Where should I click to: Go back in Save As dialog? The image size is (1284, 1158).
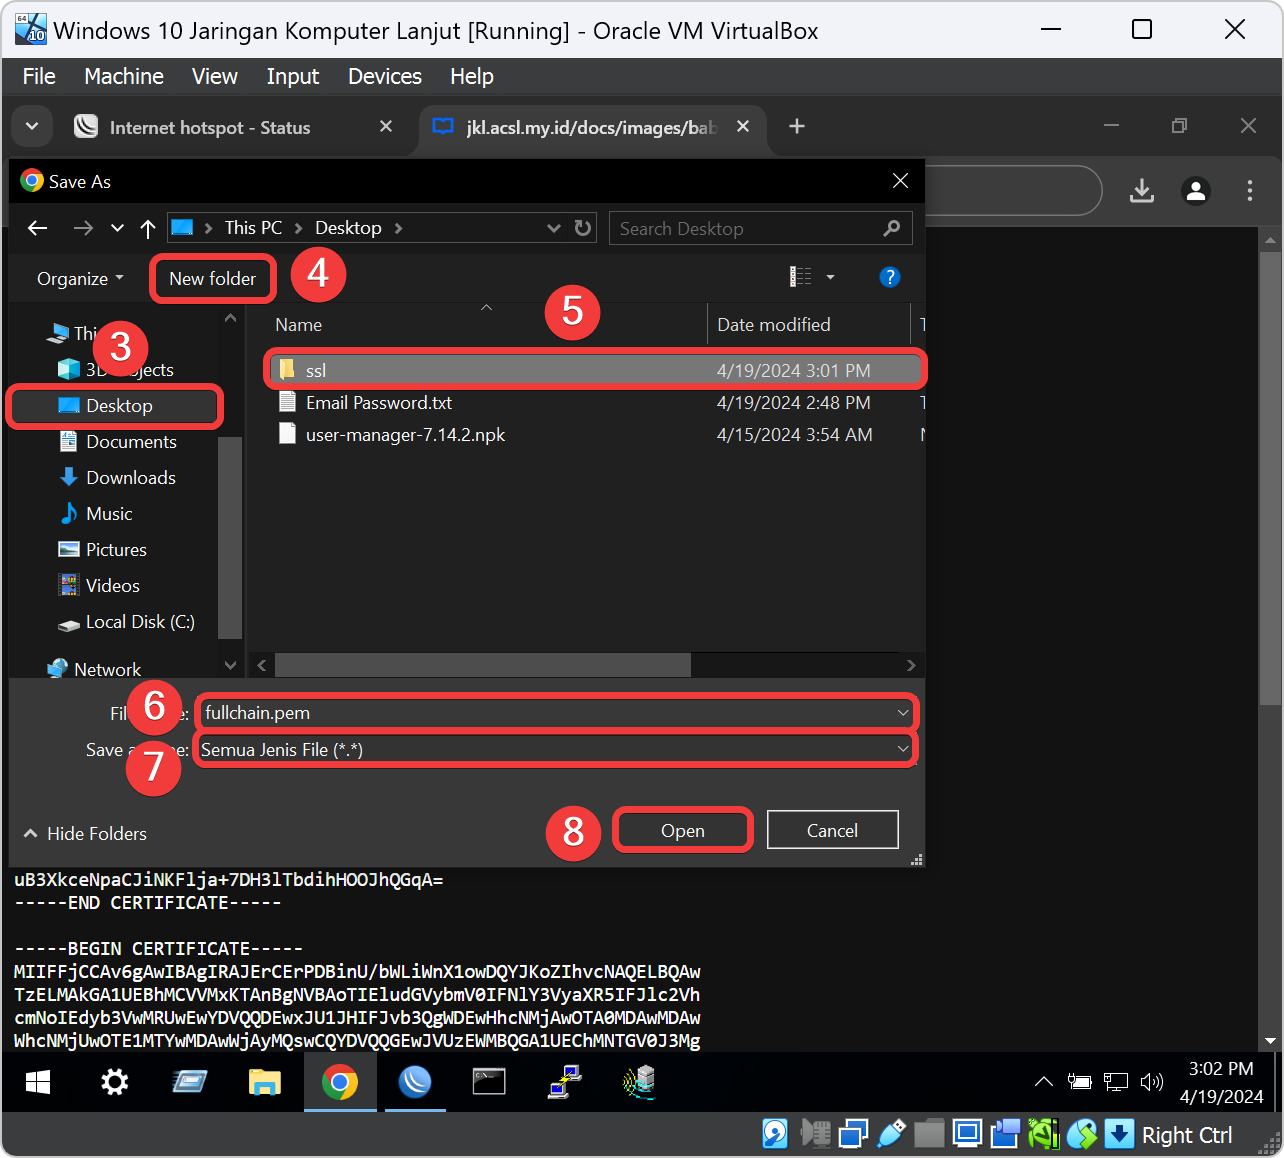[38, 228]
